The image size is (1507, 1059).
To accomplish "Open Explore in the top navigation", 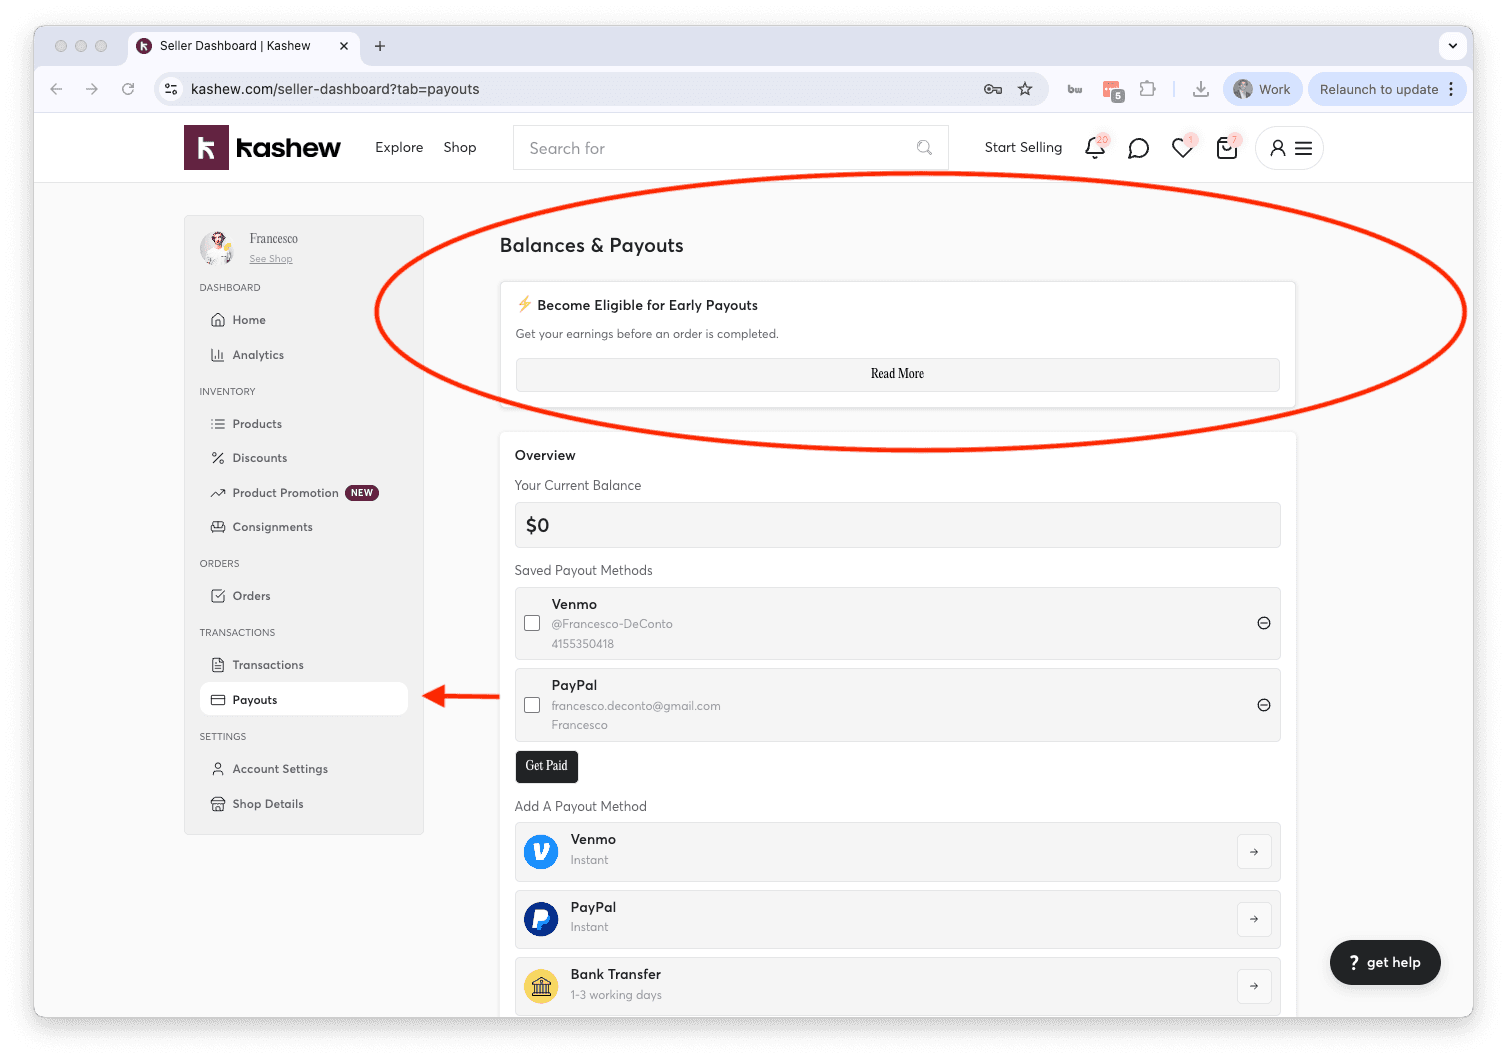I will 399,147.
